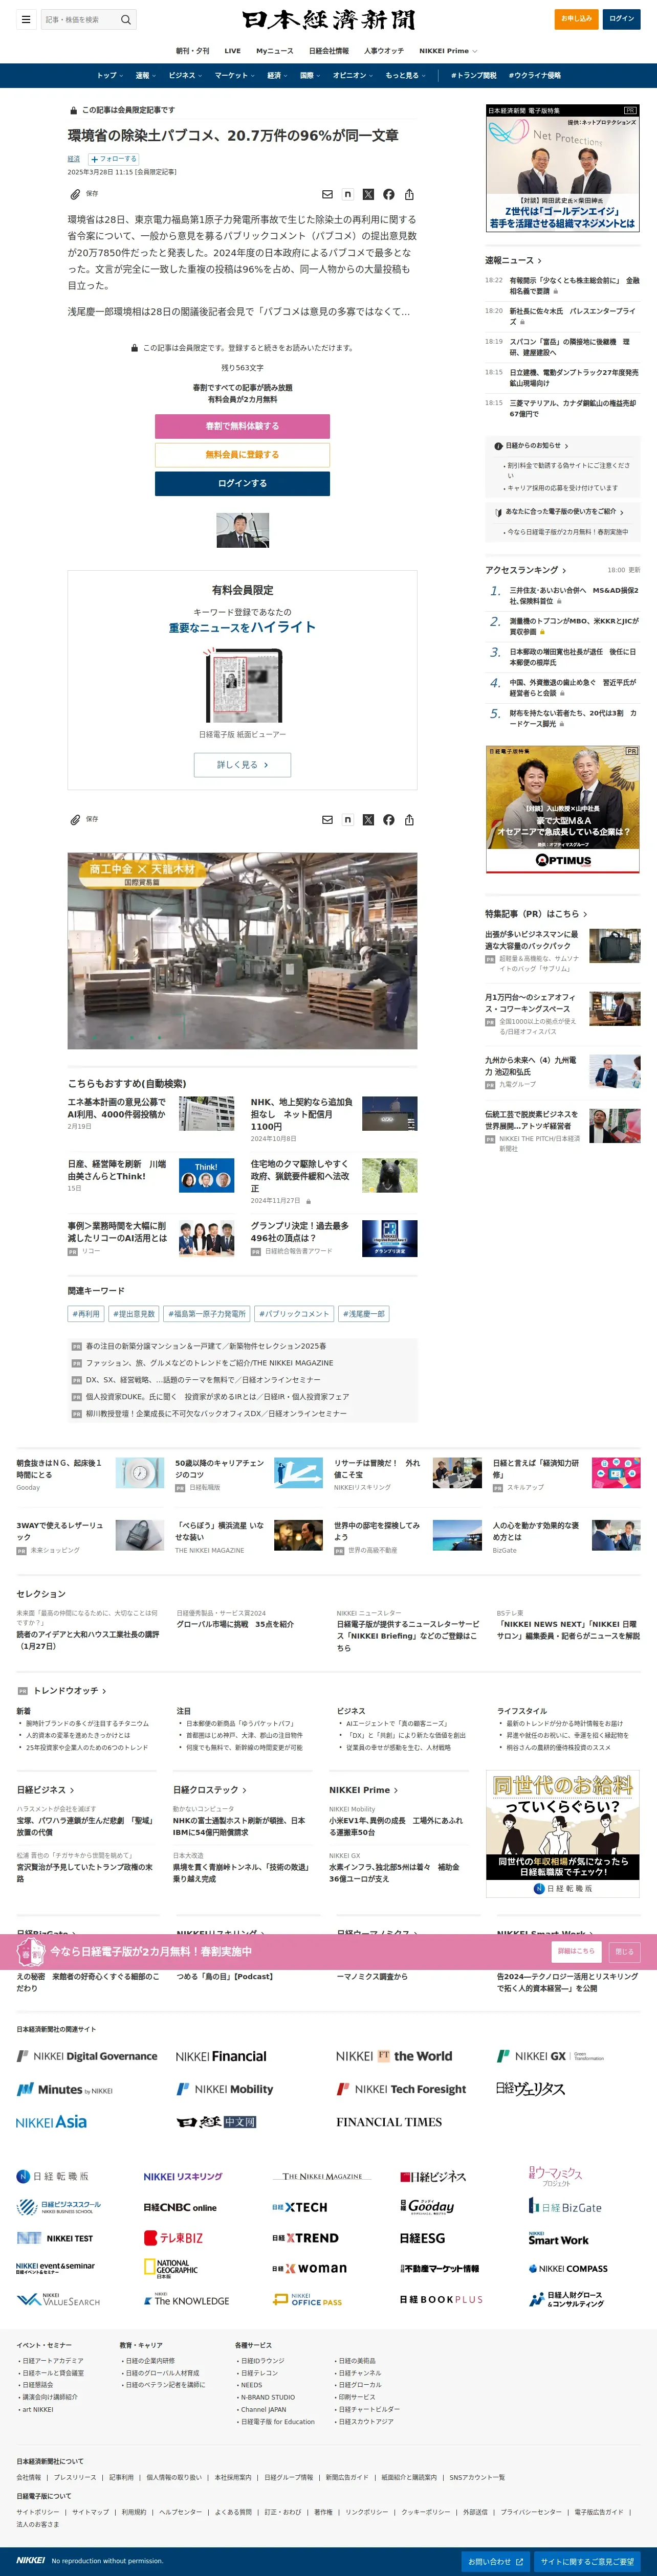Open 日経会社情報 menu item
657x2576 pixels.
[329, 50]
